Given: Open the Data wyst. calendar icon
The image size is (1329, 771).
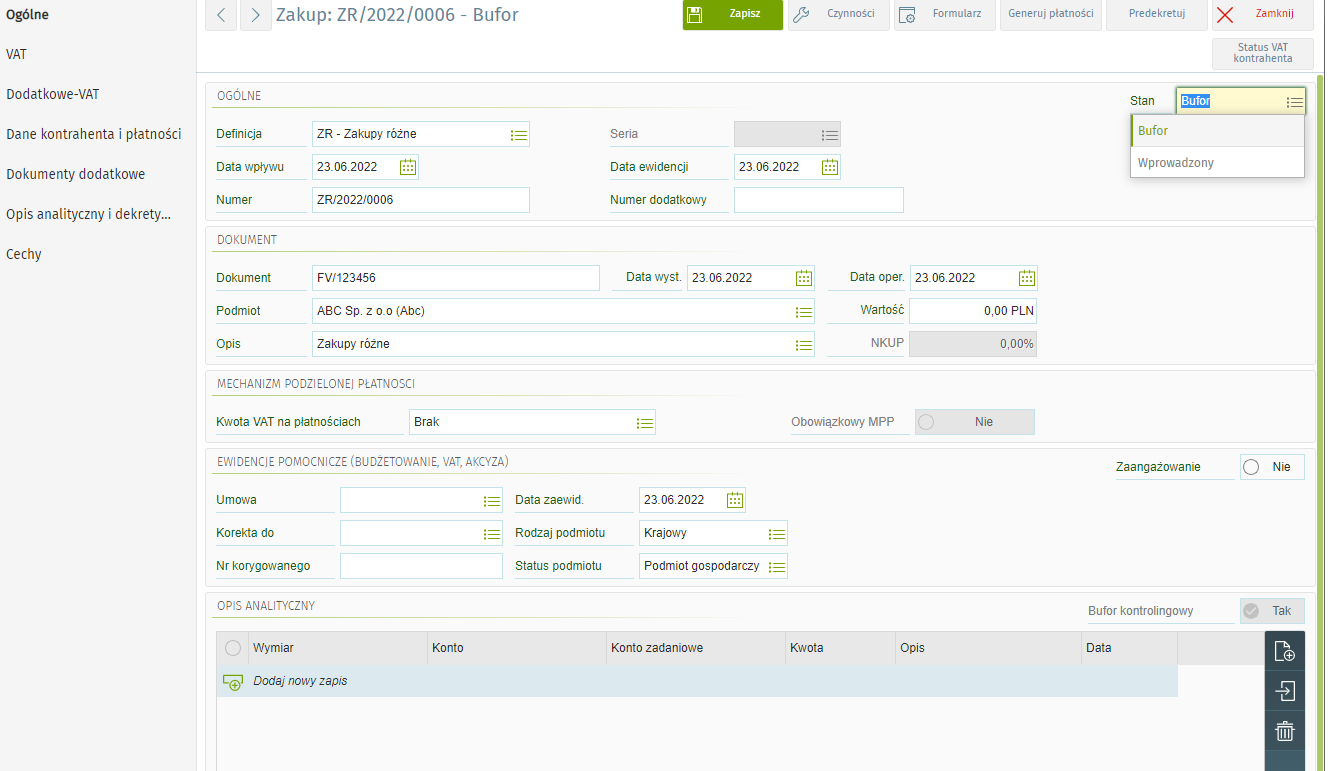Looking at the screenshot, I should tap(803, 278).
